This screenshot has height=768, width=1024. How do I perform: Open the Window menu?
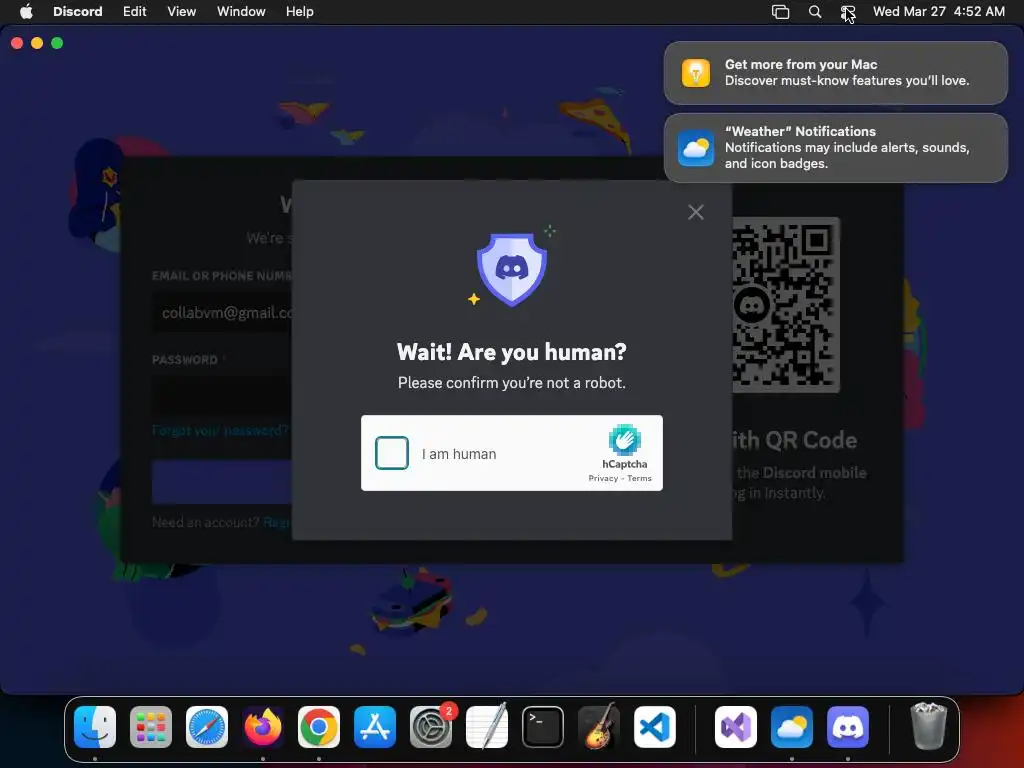pos(241,12)
